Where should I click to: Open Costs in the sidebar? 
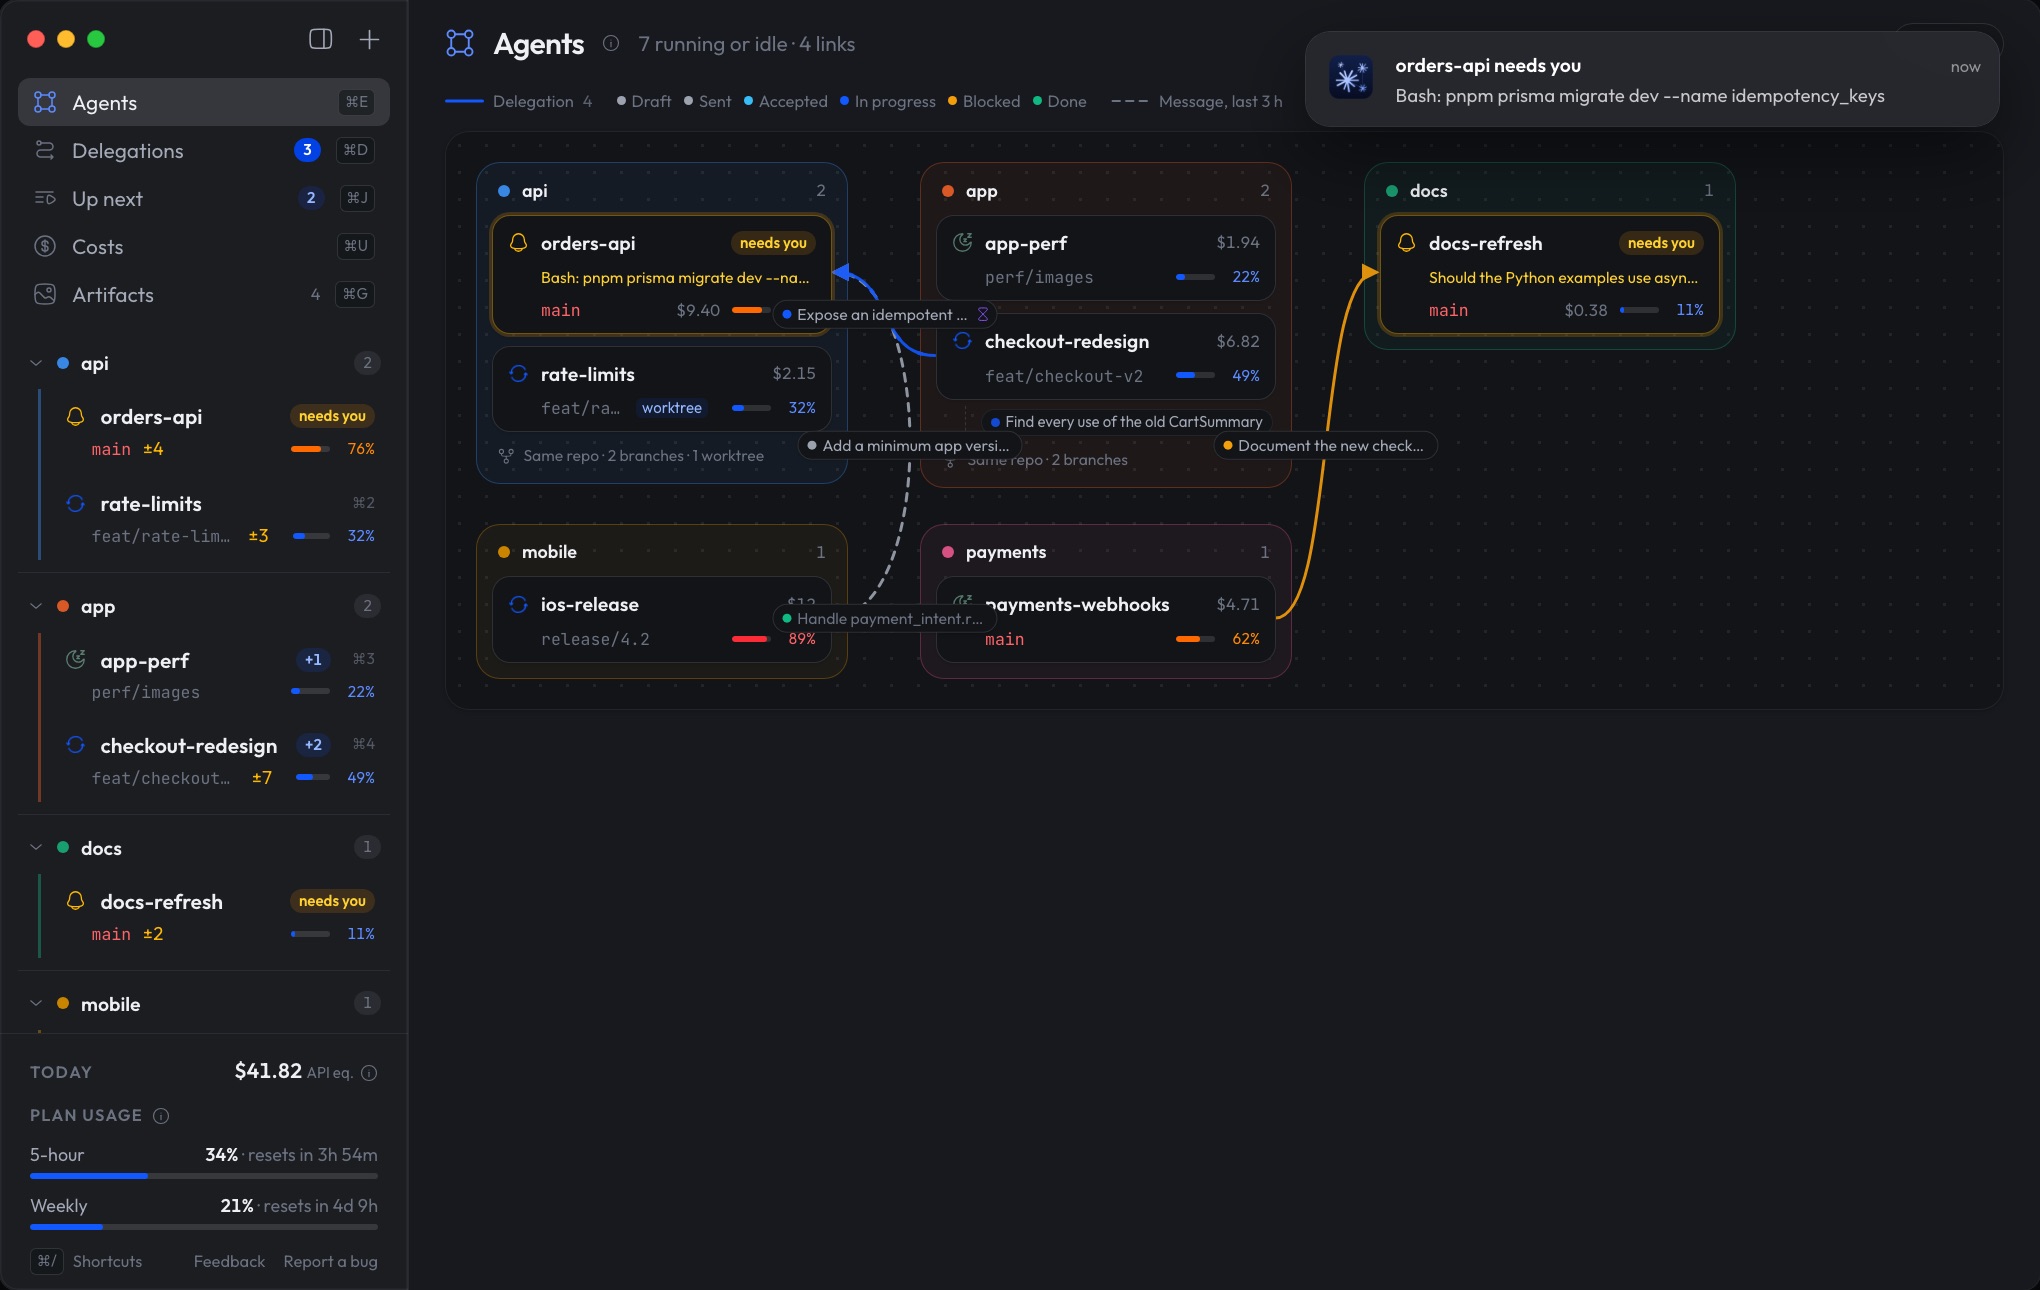coord(204,246)
